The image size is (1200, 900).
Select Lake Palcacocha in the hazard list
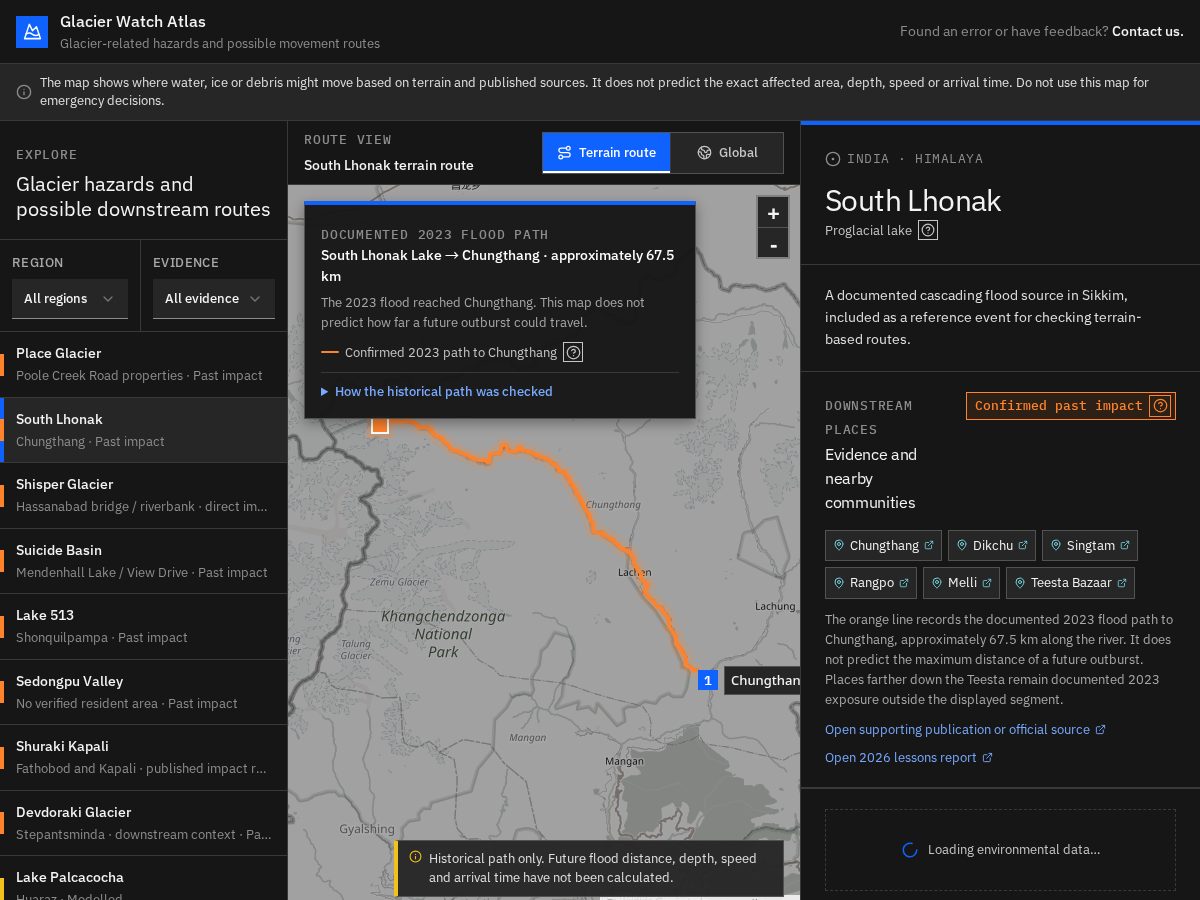coord(143,878)
